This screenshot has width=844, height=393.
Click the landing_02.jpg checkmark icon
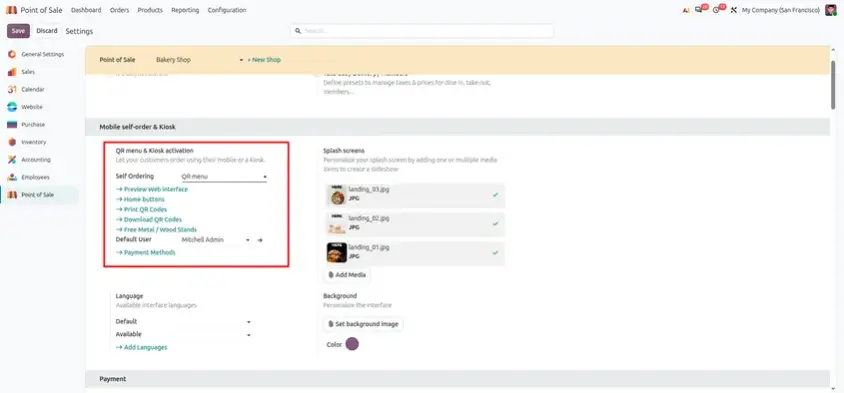495,224
